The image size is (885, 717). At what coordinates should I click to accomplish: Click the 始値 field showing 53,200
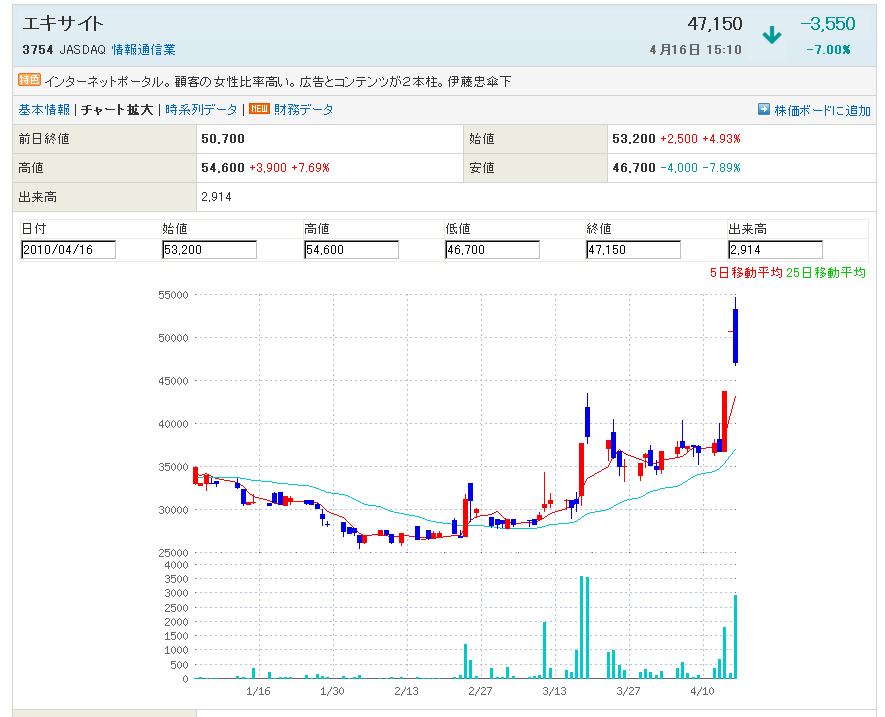pyautogui.click(x=209, y=250)
